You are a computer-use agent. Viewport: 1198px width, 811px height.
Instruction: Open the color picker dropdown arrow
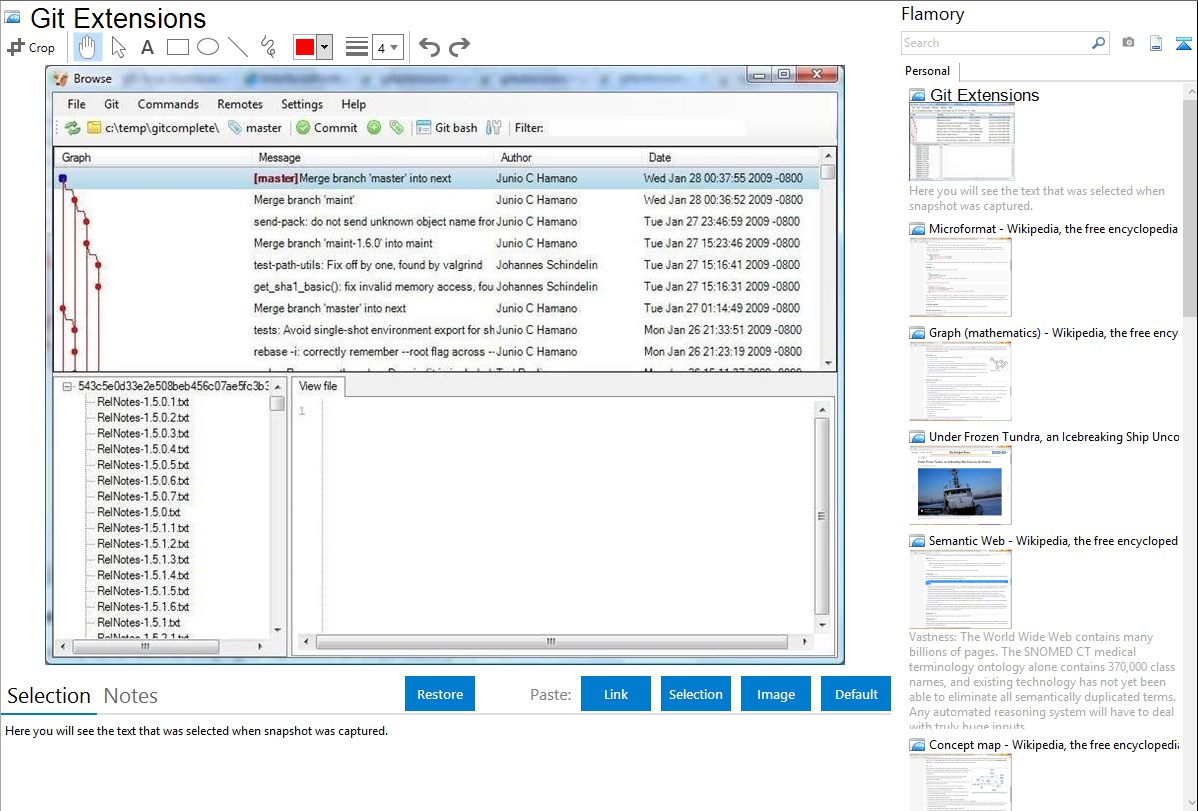point(324,47)
